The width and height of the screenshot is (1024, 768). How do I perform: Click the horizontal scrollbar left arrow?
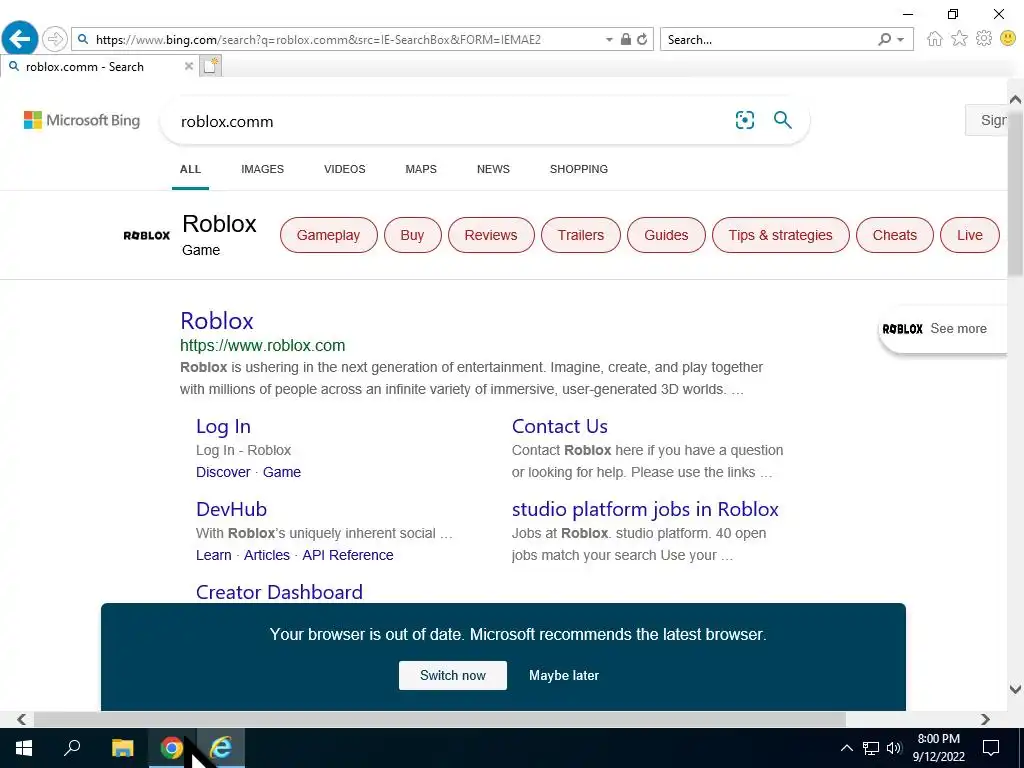coord(22,719)
